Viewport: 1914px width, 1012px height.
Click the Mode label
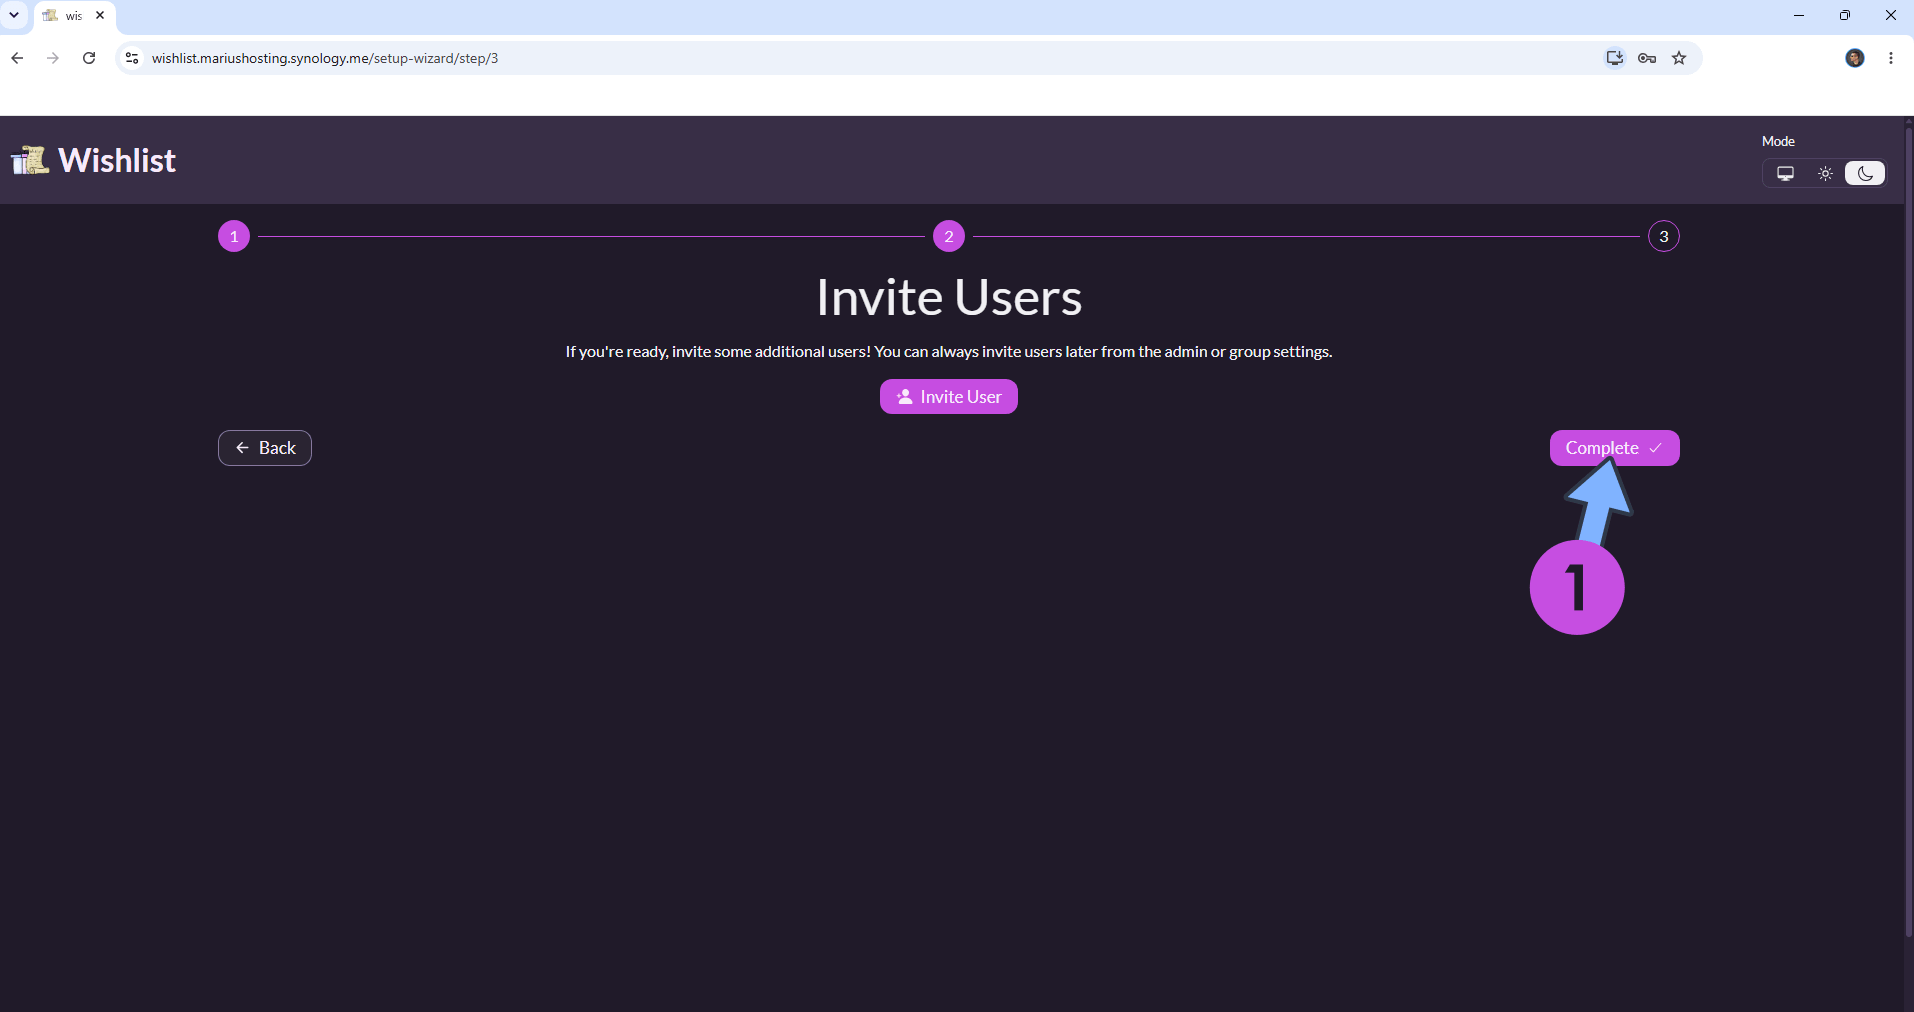pos(1778,141)
